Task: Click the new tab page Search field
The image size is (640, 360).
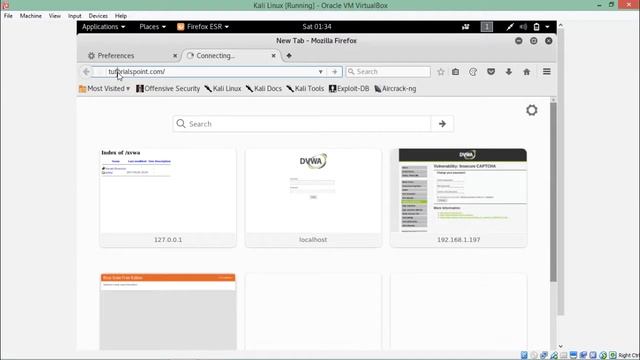Action: coord(302,124)
